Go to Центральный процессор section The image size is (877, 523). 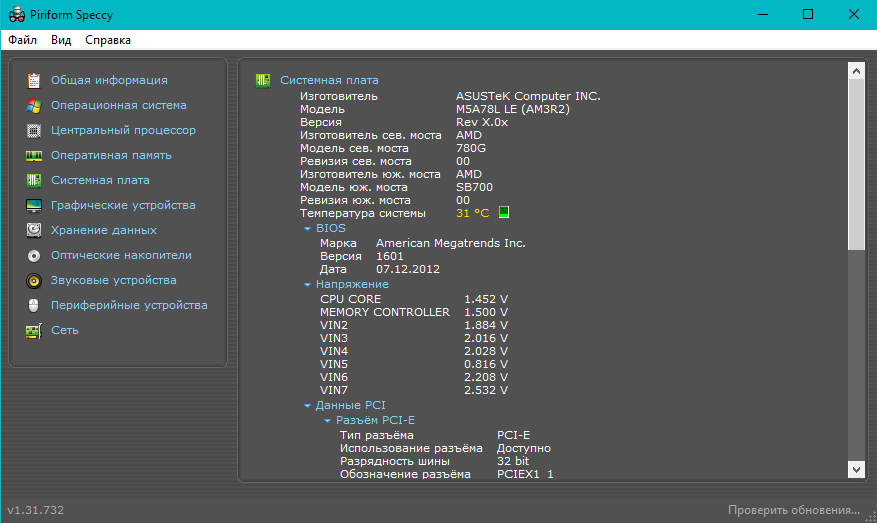pos(123,130)
